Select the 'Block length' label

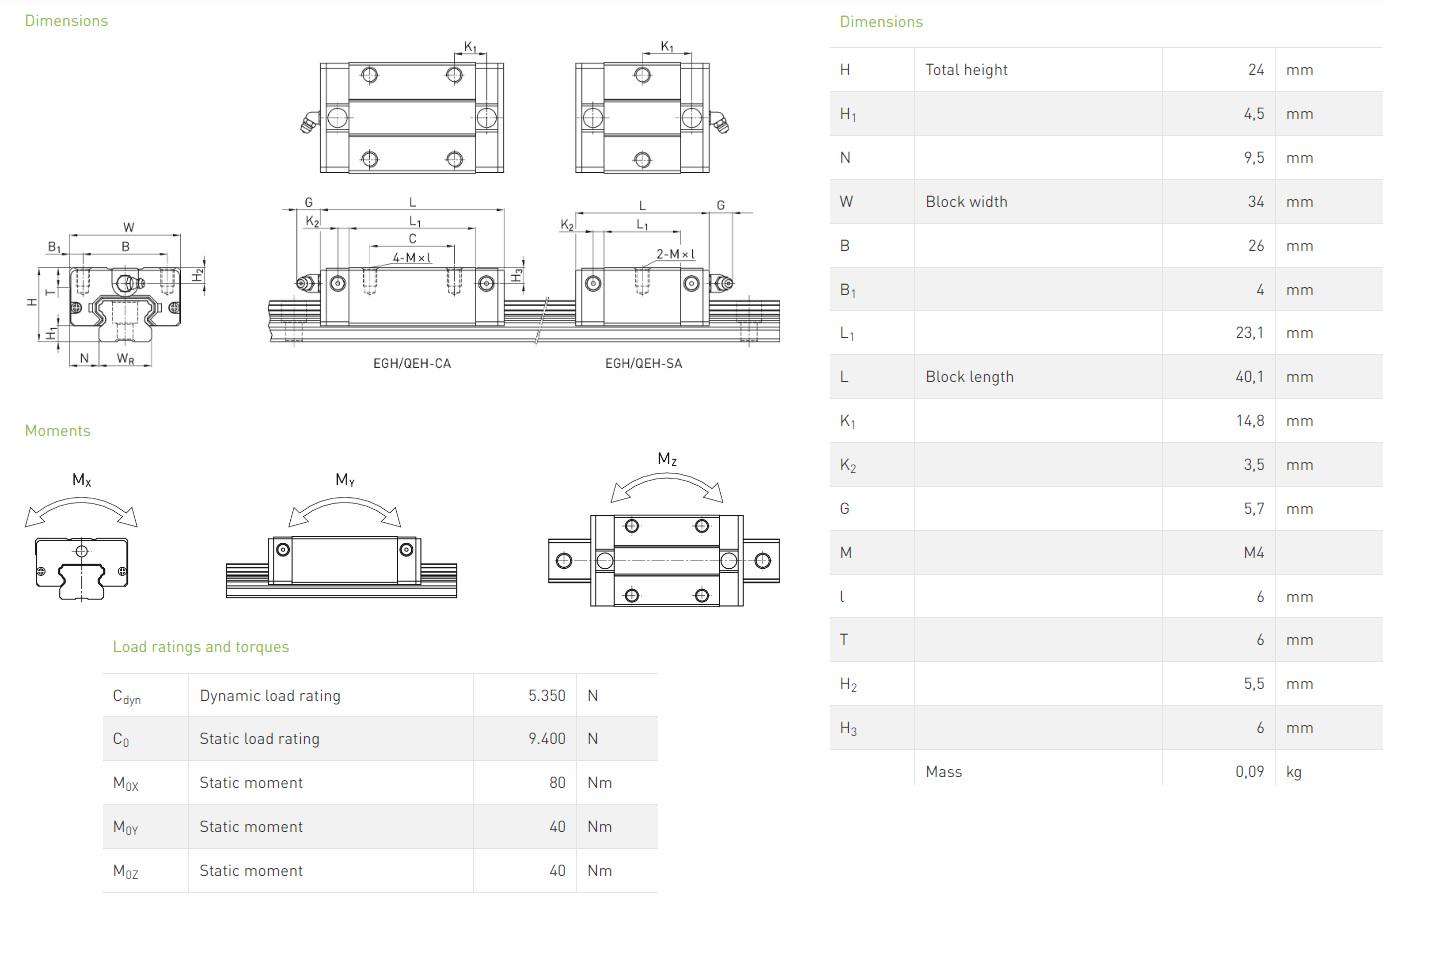coord(969,377)
